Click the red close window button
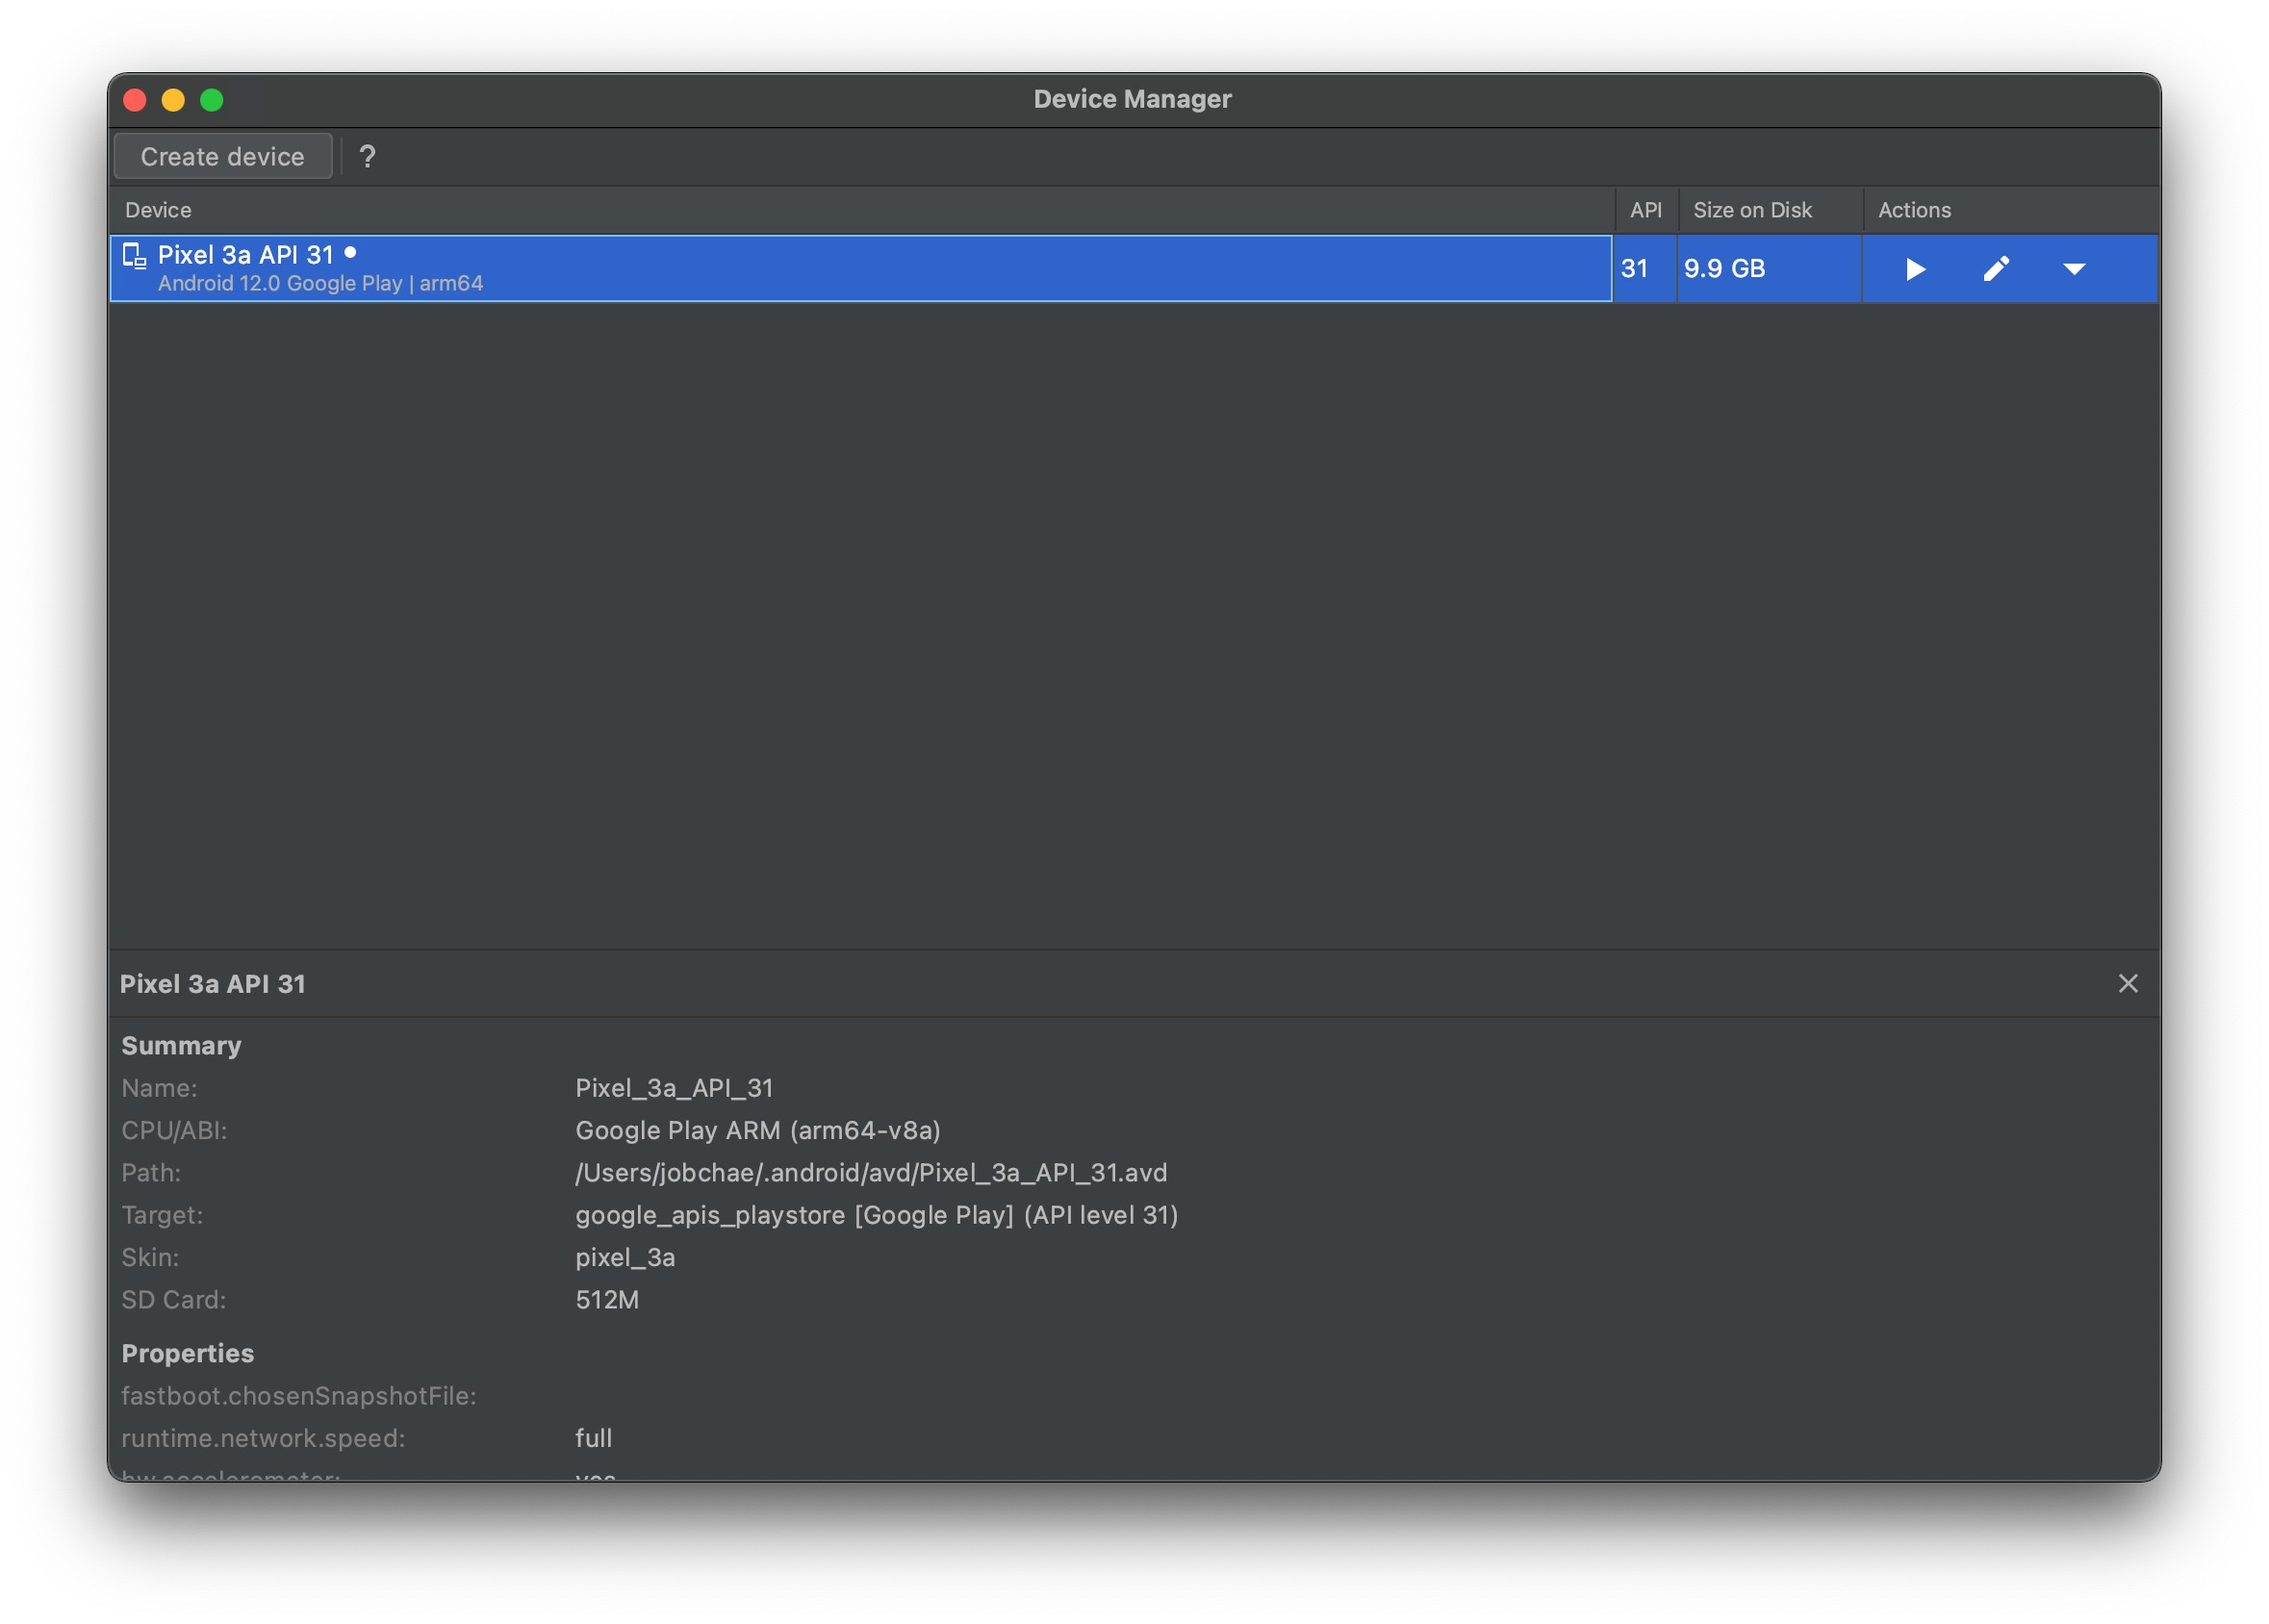2269x1624 pixels. pos(135,100)
